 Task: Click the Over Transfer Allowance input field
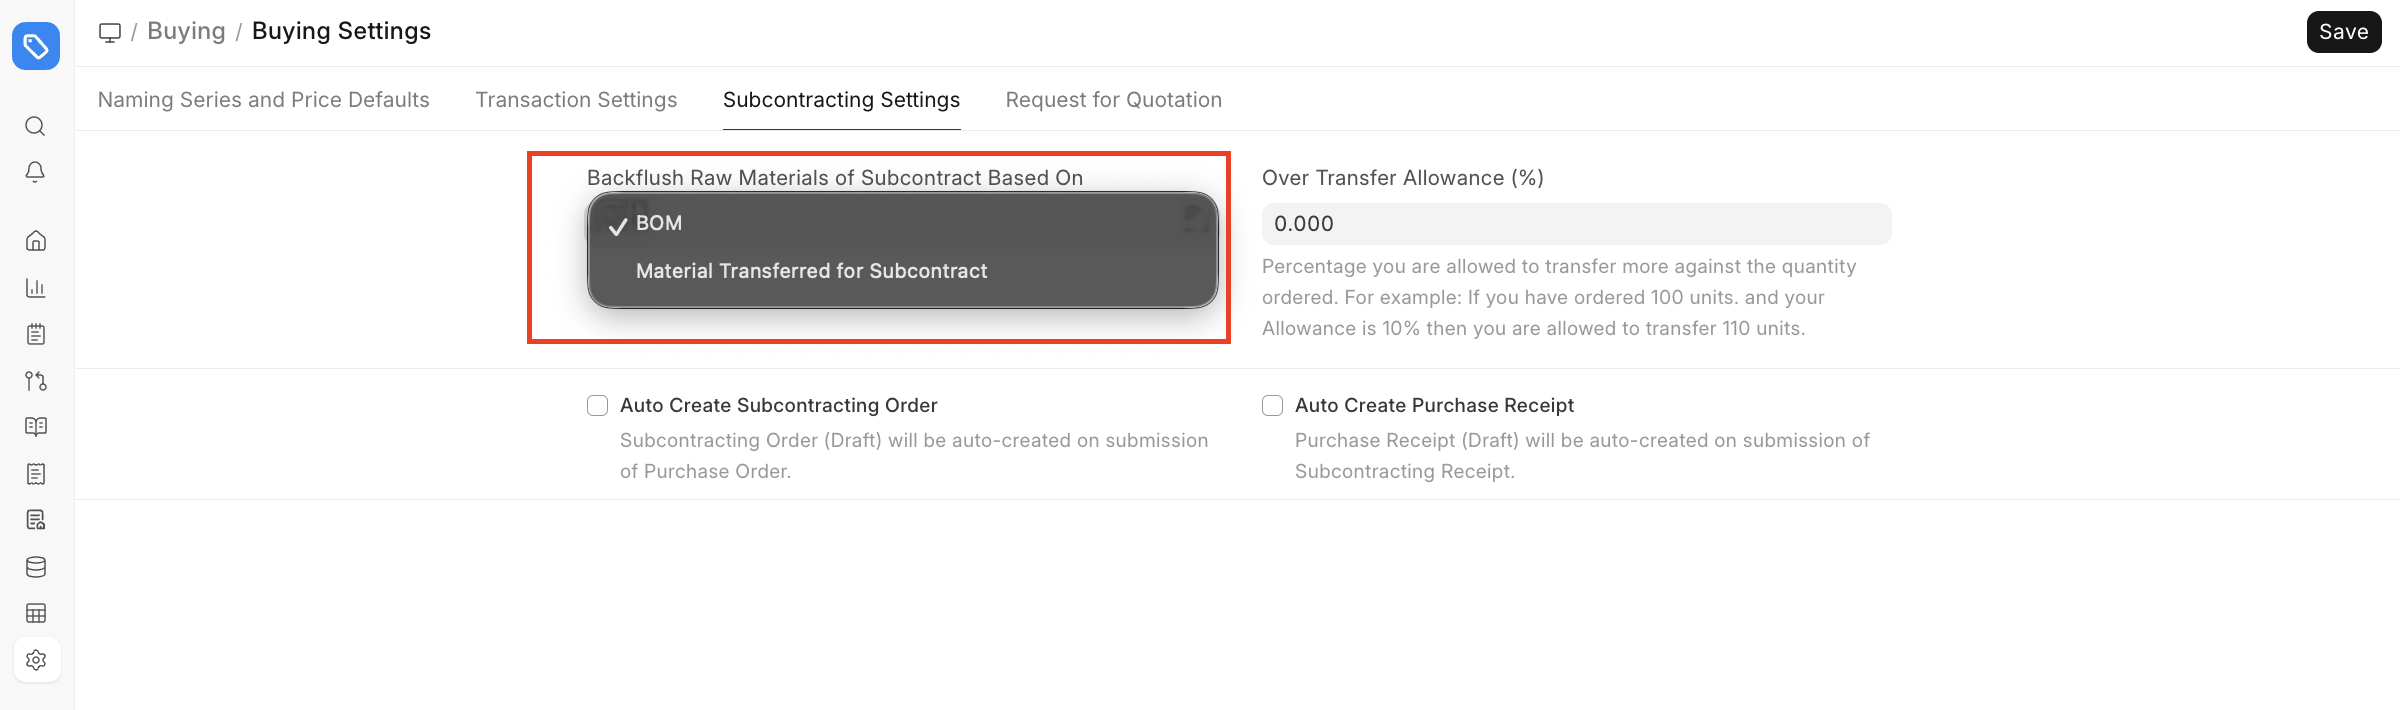(x=1576, y=224)
